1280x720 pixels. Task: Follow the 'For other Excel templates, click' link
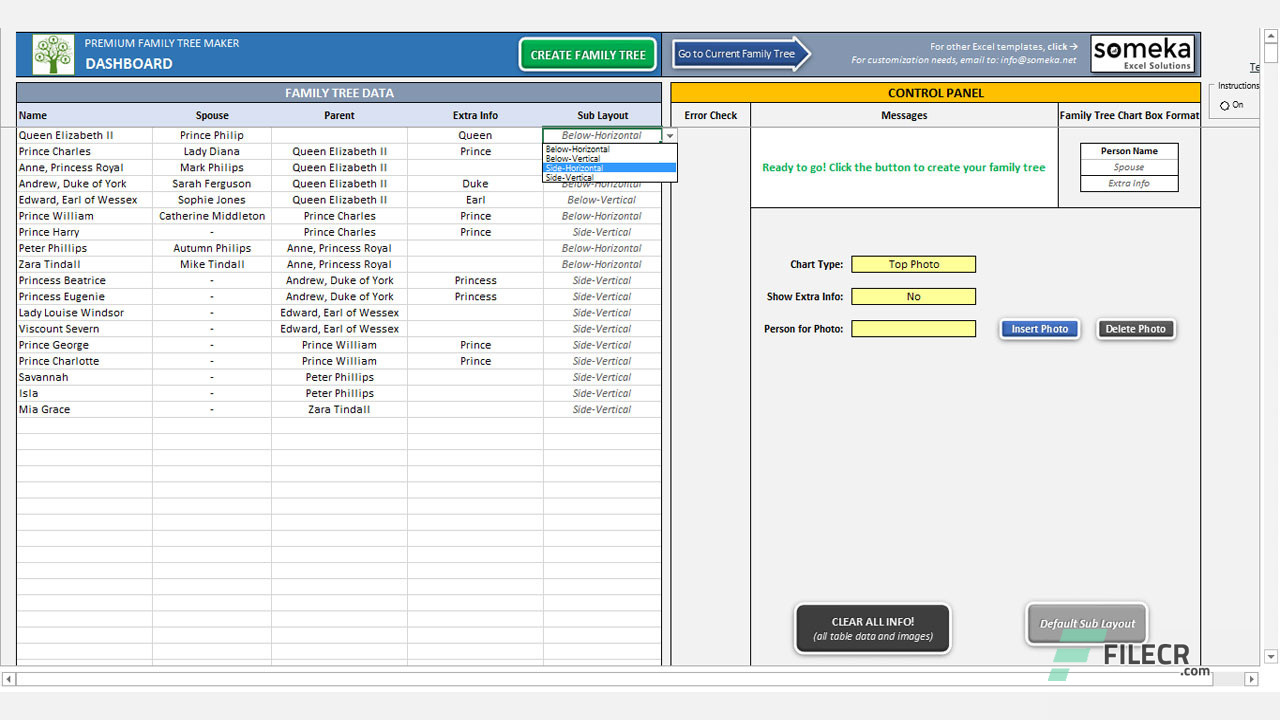(1004, 47)
